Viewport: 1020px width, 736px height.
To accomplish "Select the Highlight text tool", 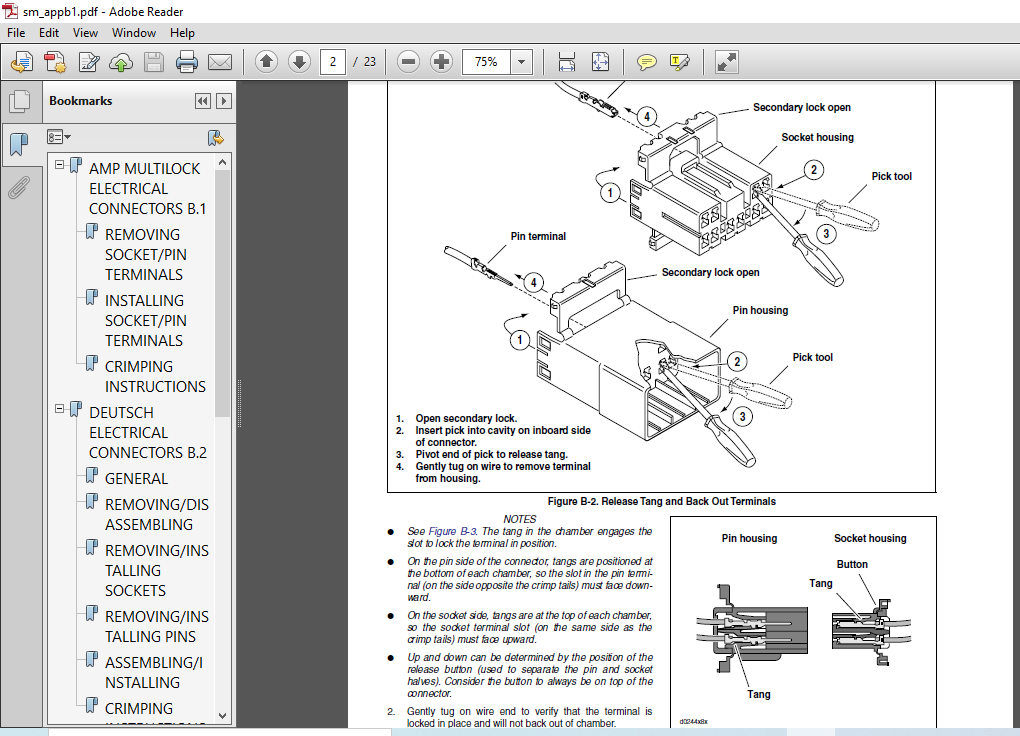I will click(679, 62).
